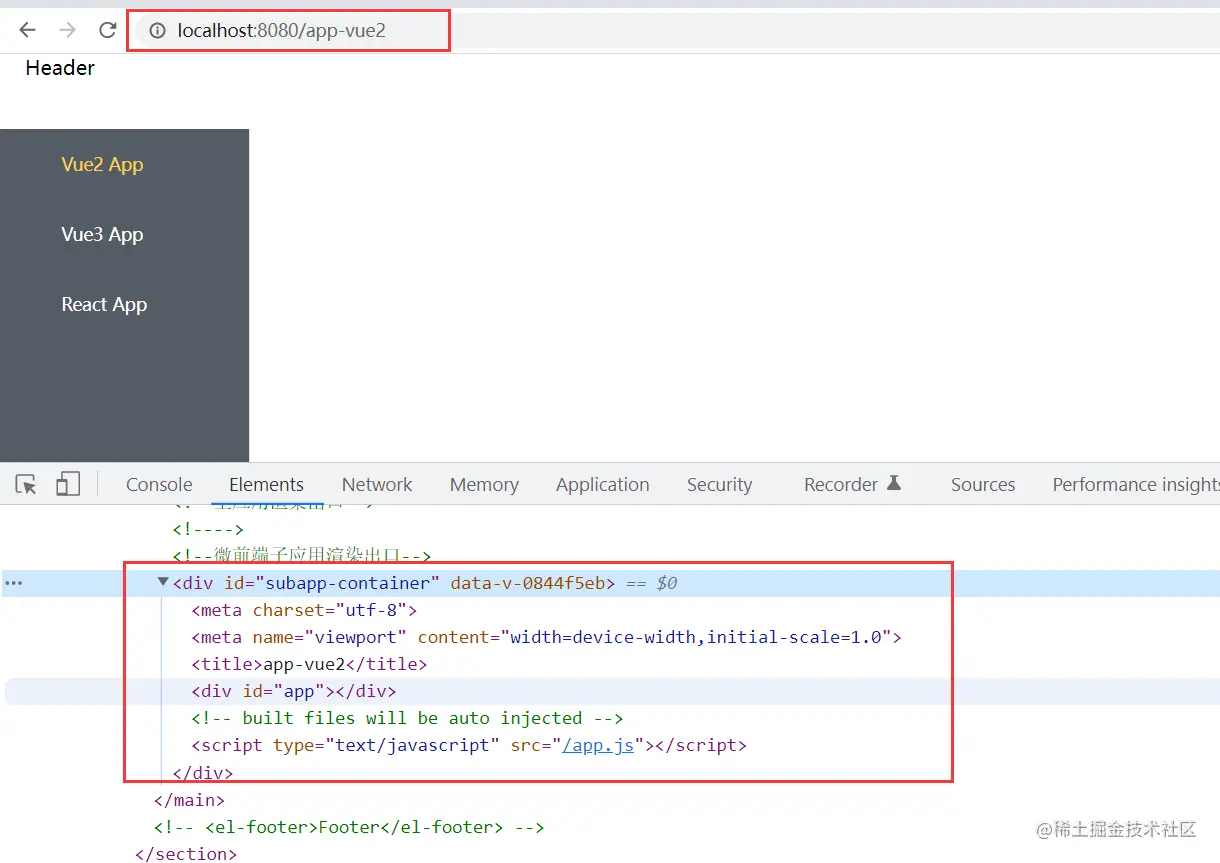Activate the inspect element picker icon
1220x863 pixels.
(x=27, y=485)
